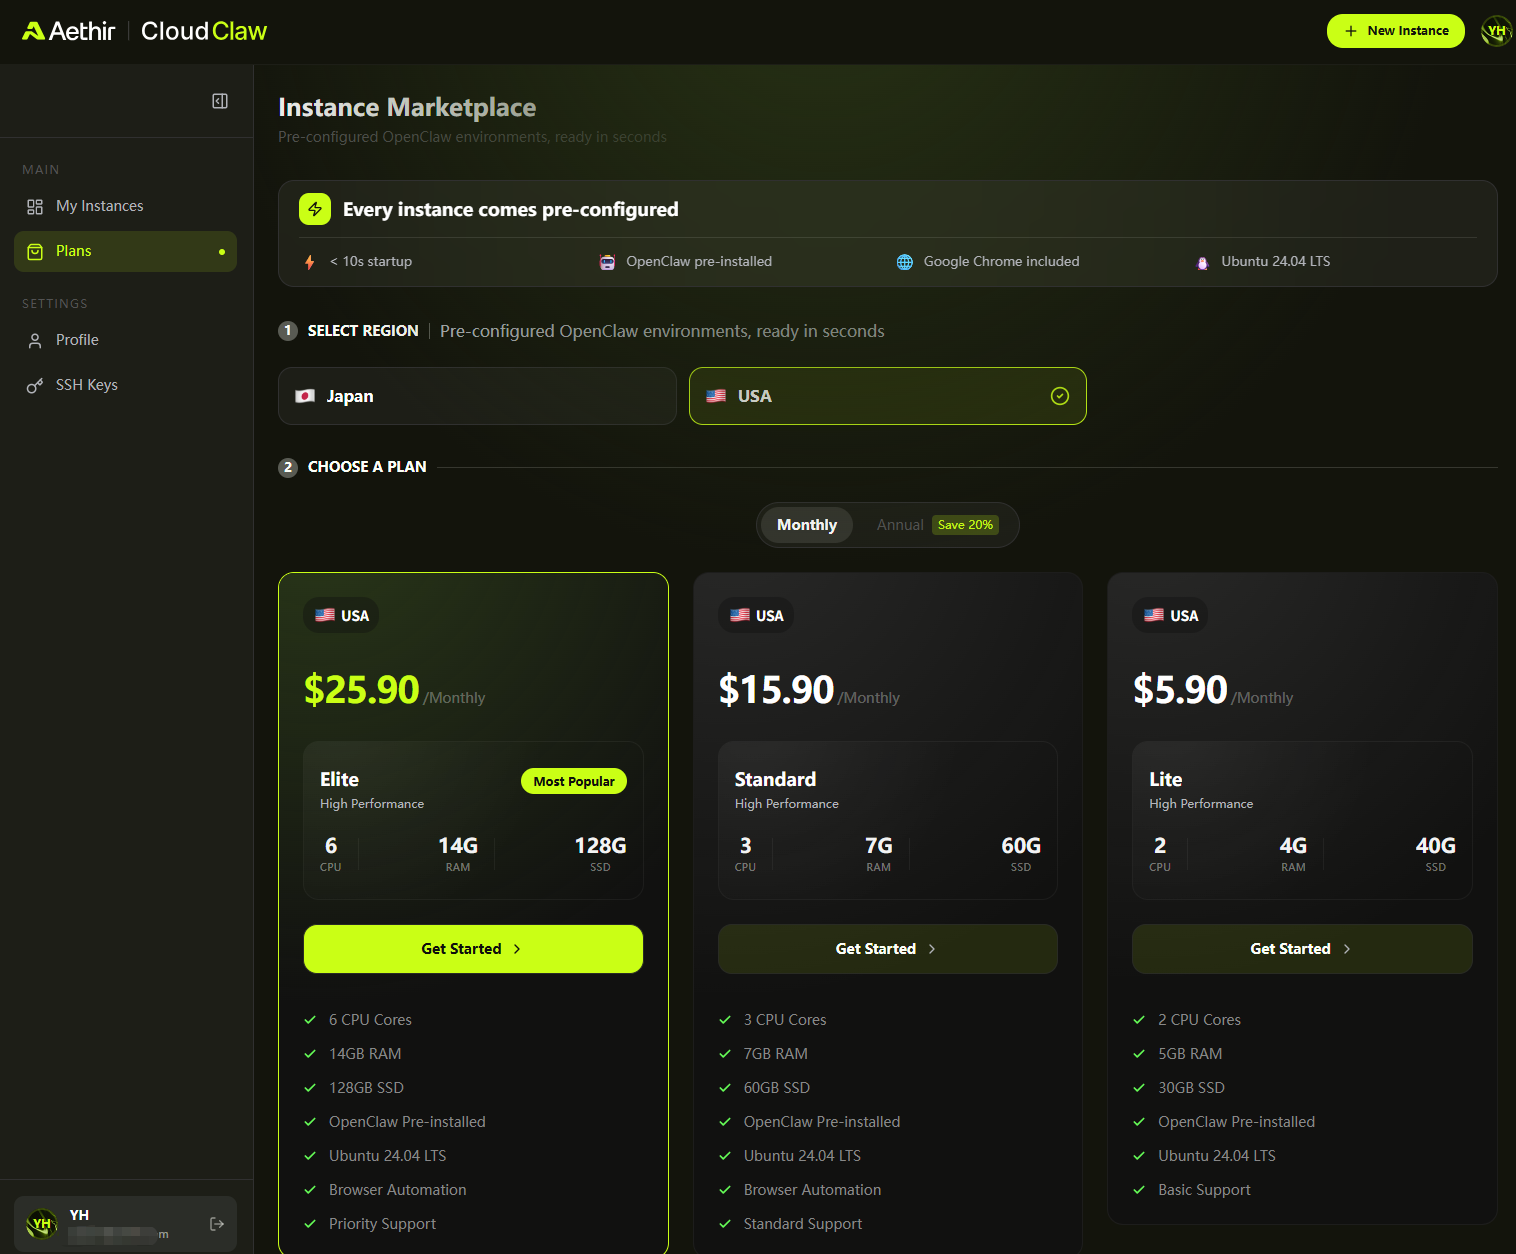1516x1254 pixels.
Task: Switch billing to Monthly
Action: point(806,525)
